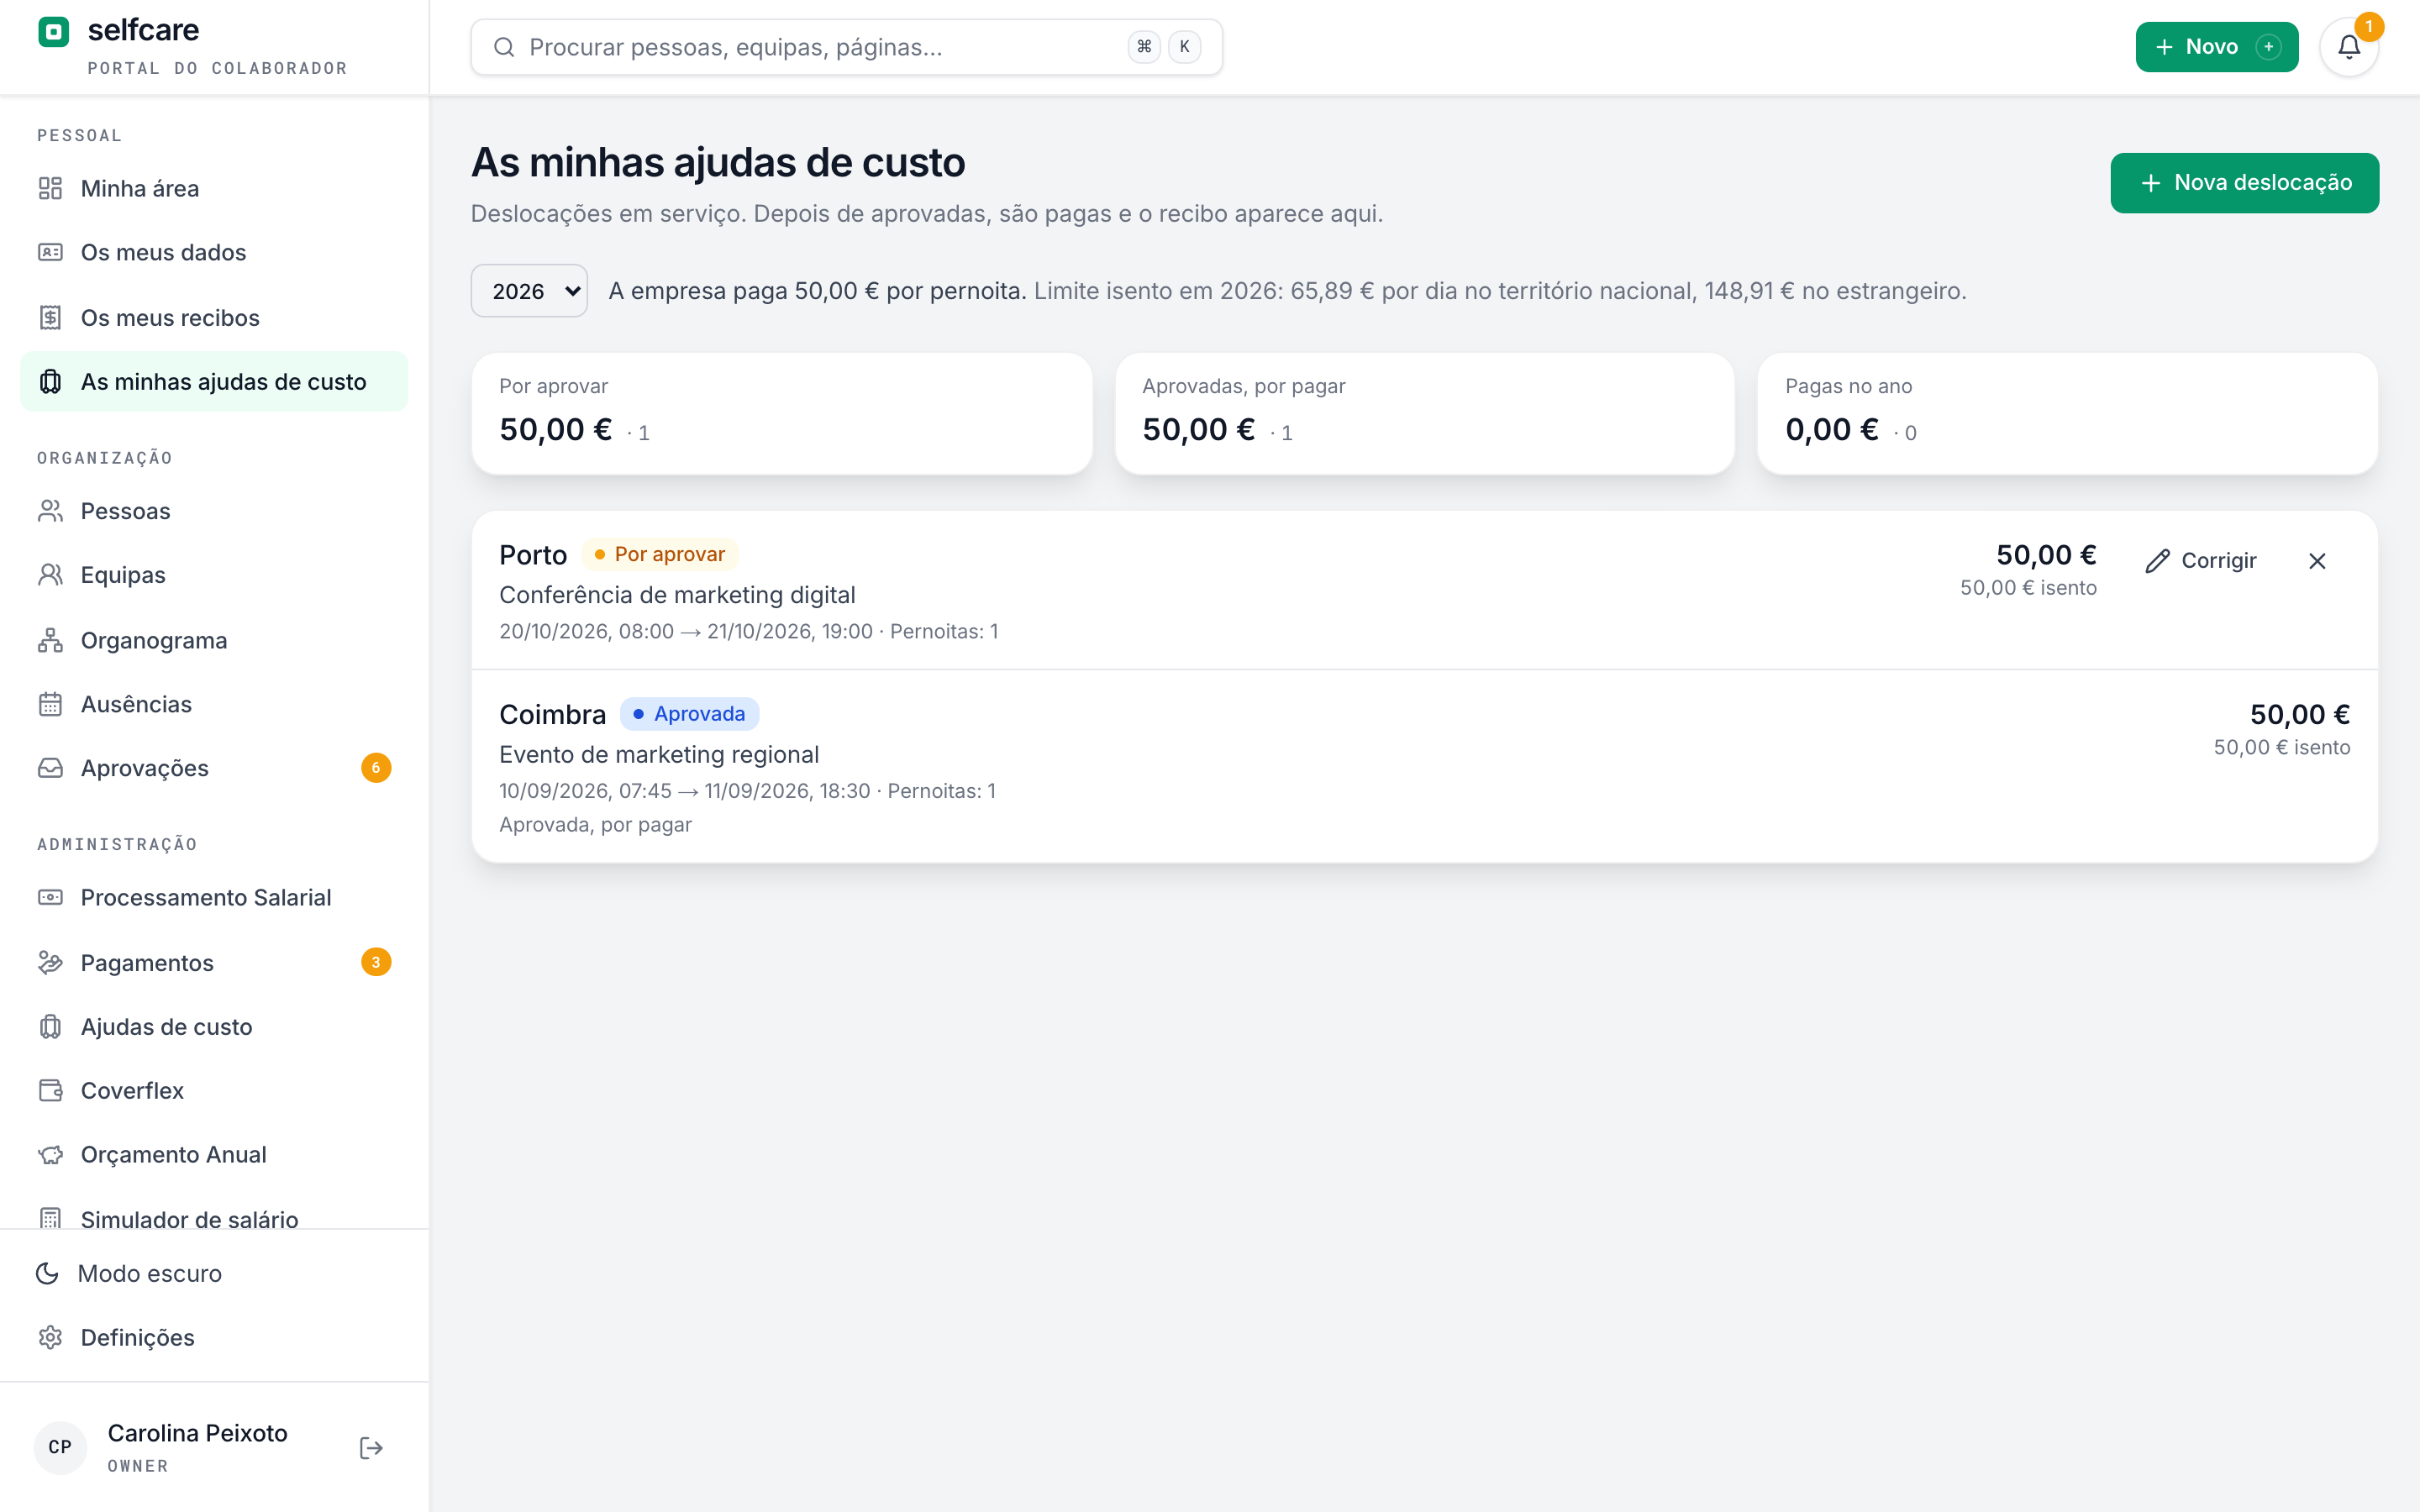The height and width of the screenshot is (1512, 2420).
Task: Open the notifications bell
Action: (2349, 47)
